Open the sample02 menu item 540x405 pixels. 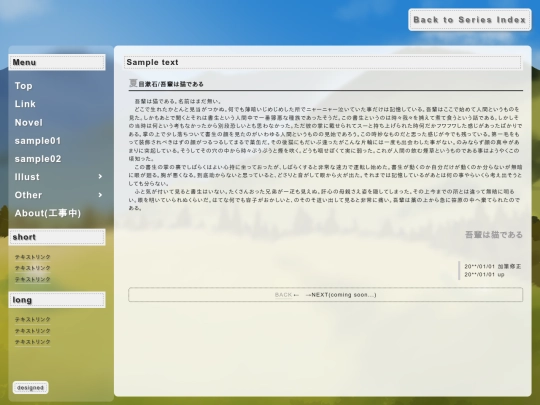[x=38, y=159]
